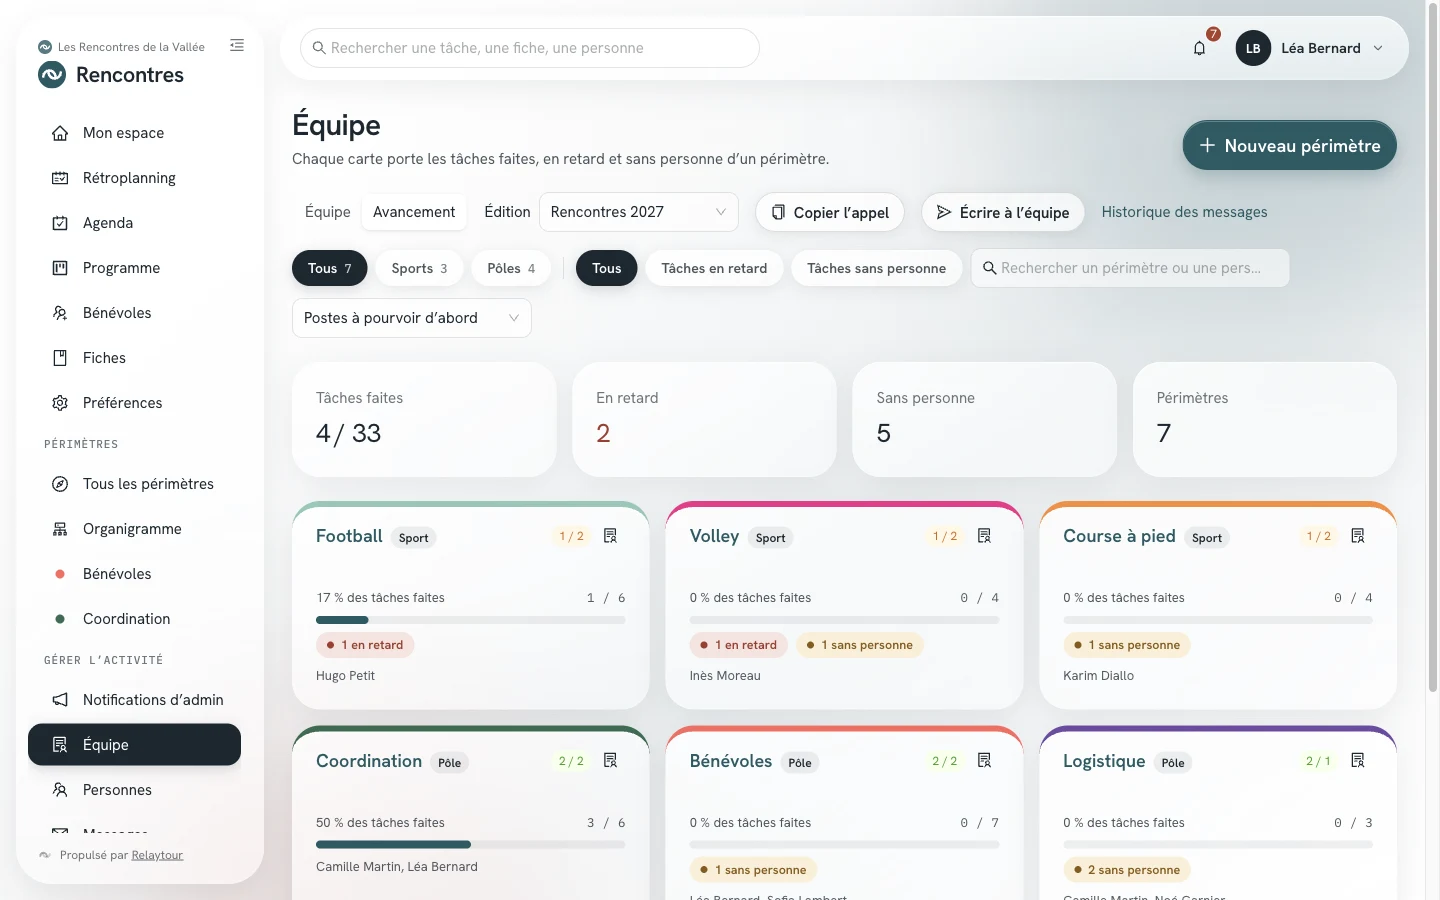This screenshot has width=1440, height=900.
Task: Open the Football card sheet icon
Action: 610,536
